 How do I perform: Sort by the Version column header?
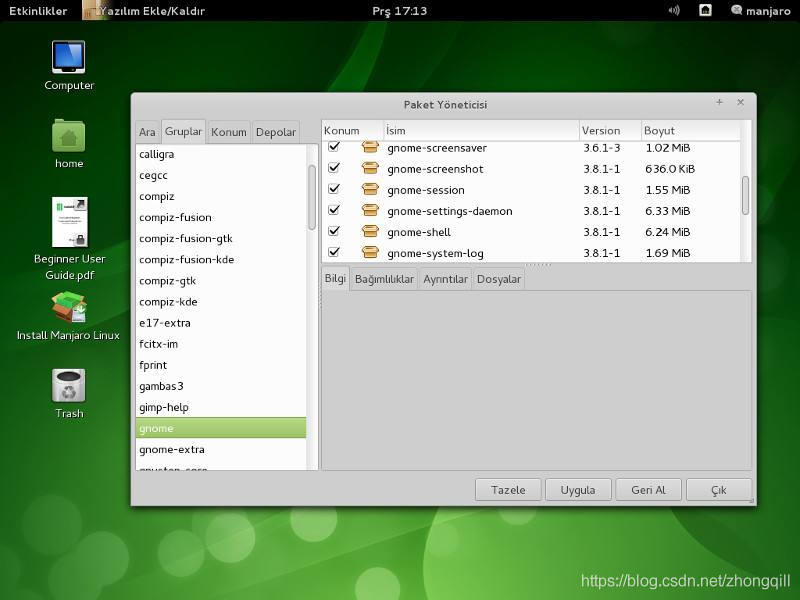coord(610,131)
